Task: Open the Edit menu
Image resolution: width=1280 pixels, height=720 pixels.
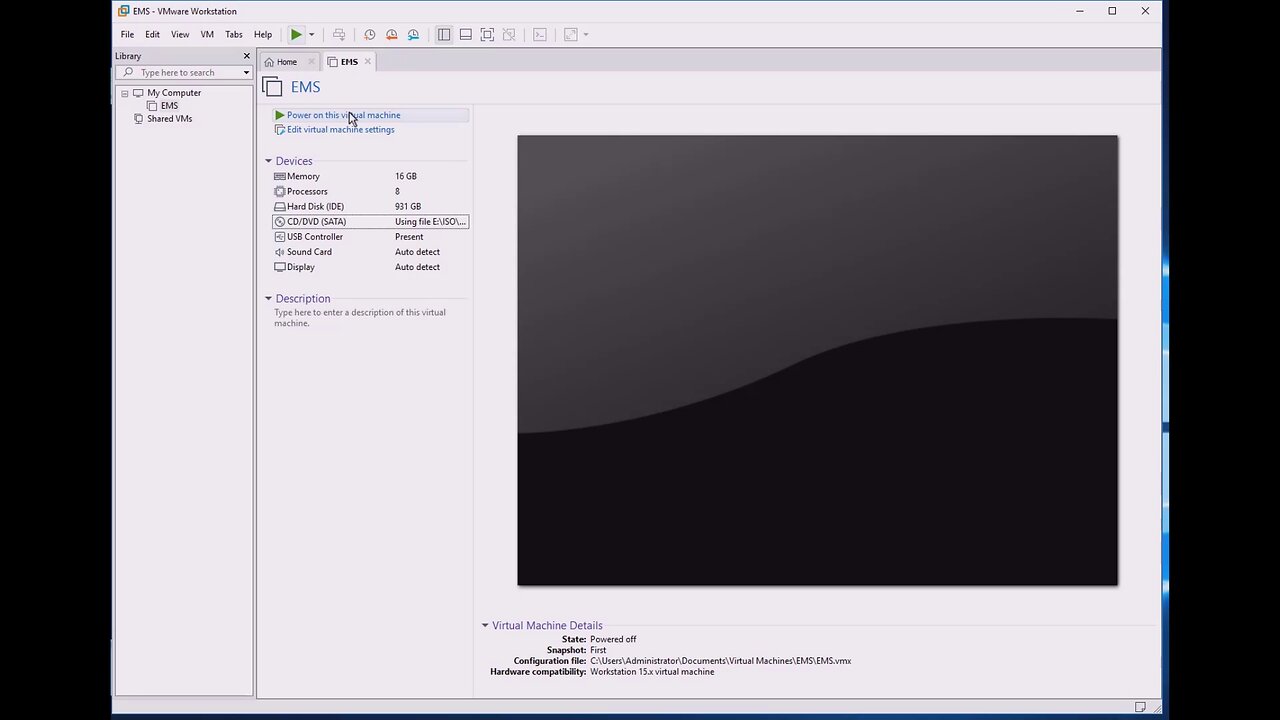Action: click(x=152, y=34)
